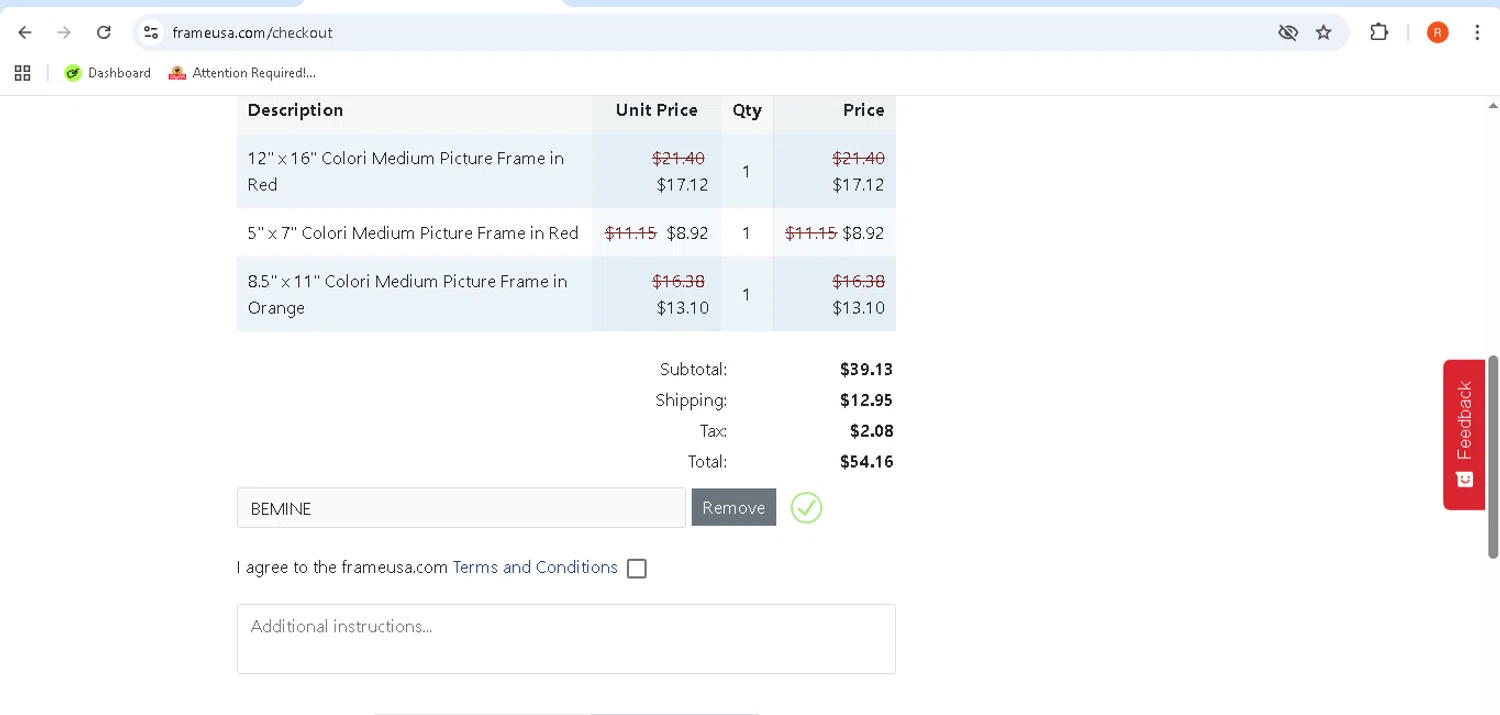Click the green coupon valid checkmark

coord(806,508)
